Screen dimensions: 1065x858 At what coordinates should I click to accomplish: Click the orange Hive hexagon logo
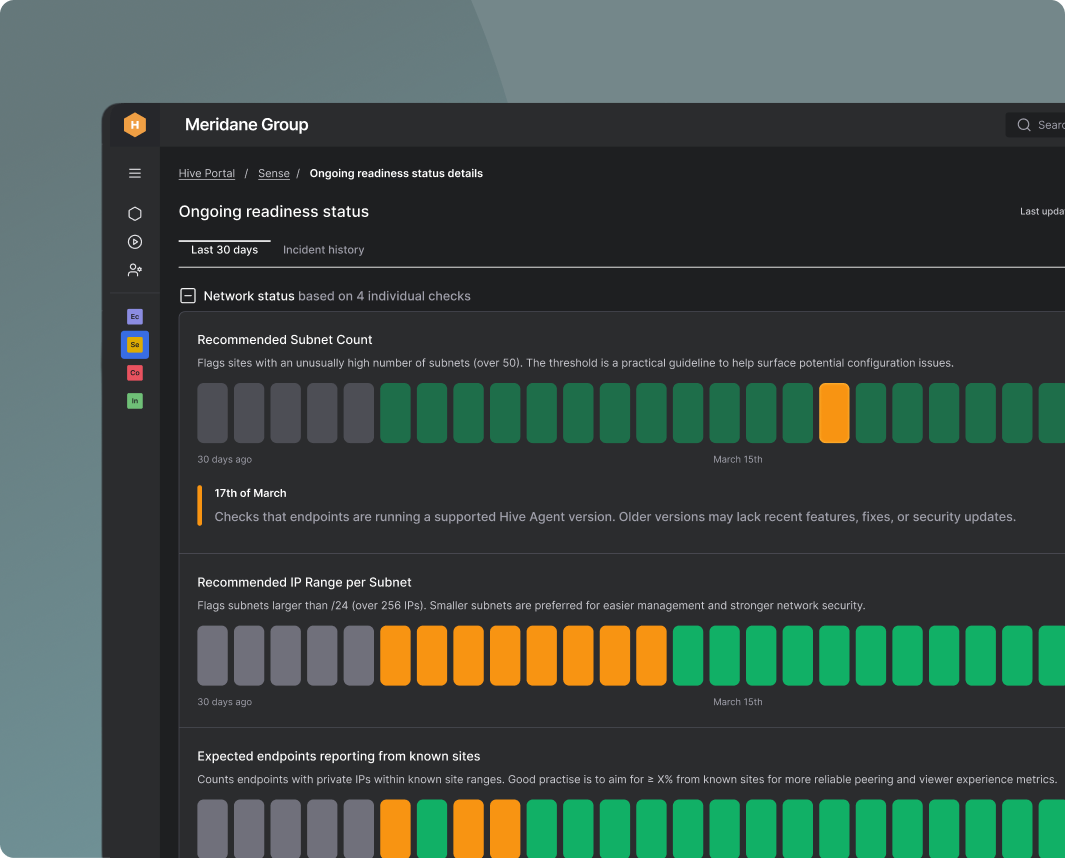134,125
